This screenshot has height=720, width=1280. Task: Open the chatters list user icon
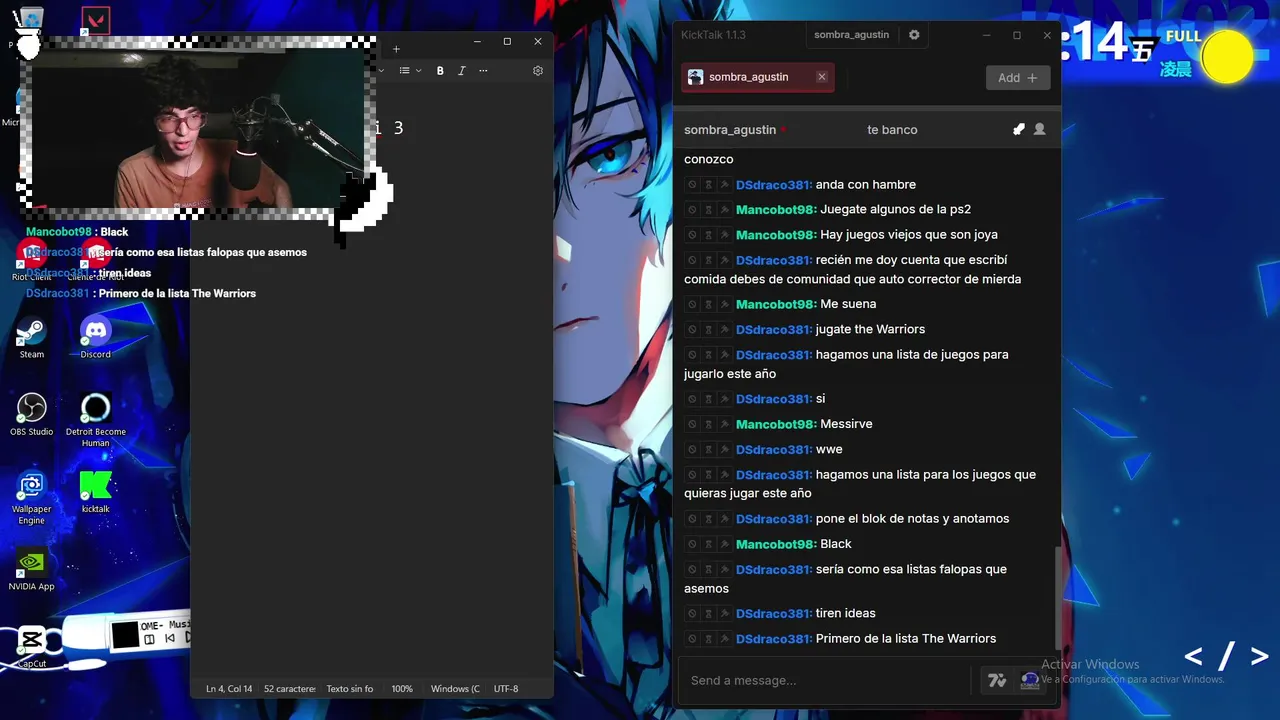coord(1040,130)
